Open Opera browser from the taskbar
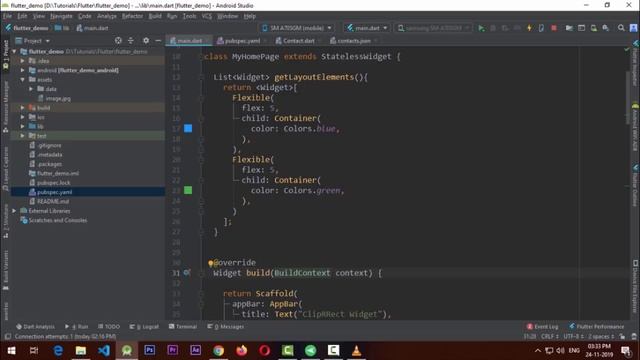The width and height of the screenshot is (640, 360). coord(264,350)
